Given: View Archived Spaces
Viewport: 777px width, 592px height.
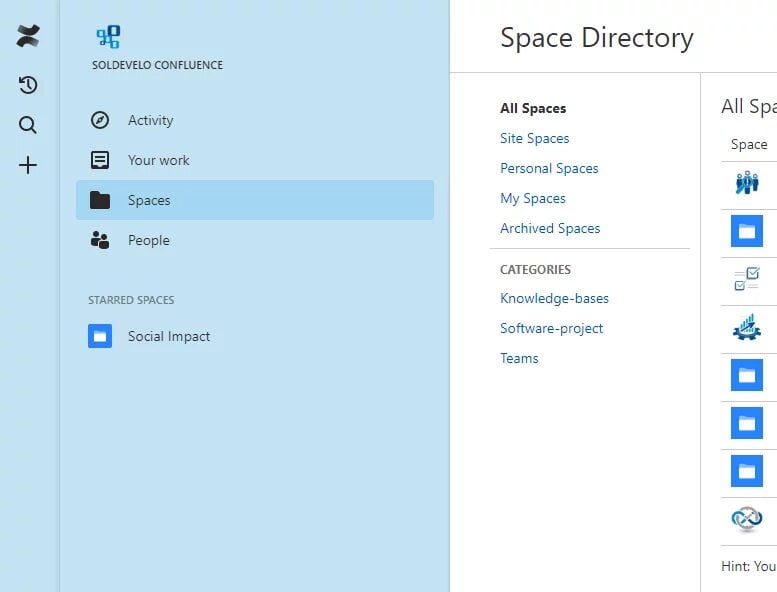Looking at the screenshot, I should coord(550,228).
